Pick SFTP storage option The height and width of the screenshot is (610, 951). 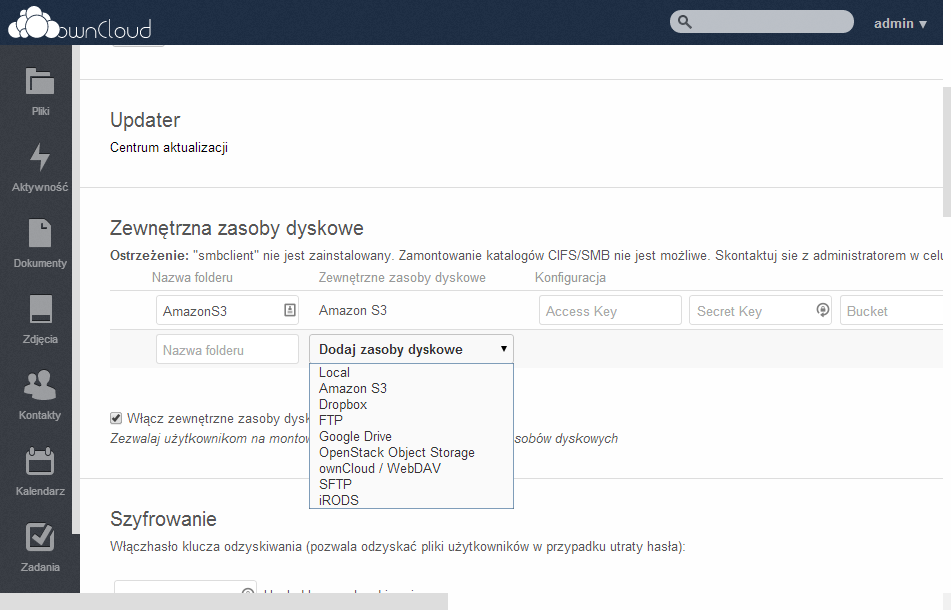click(411, 484)
